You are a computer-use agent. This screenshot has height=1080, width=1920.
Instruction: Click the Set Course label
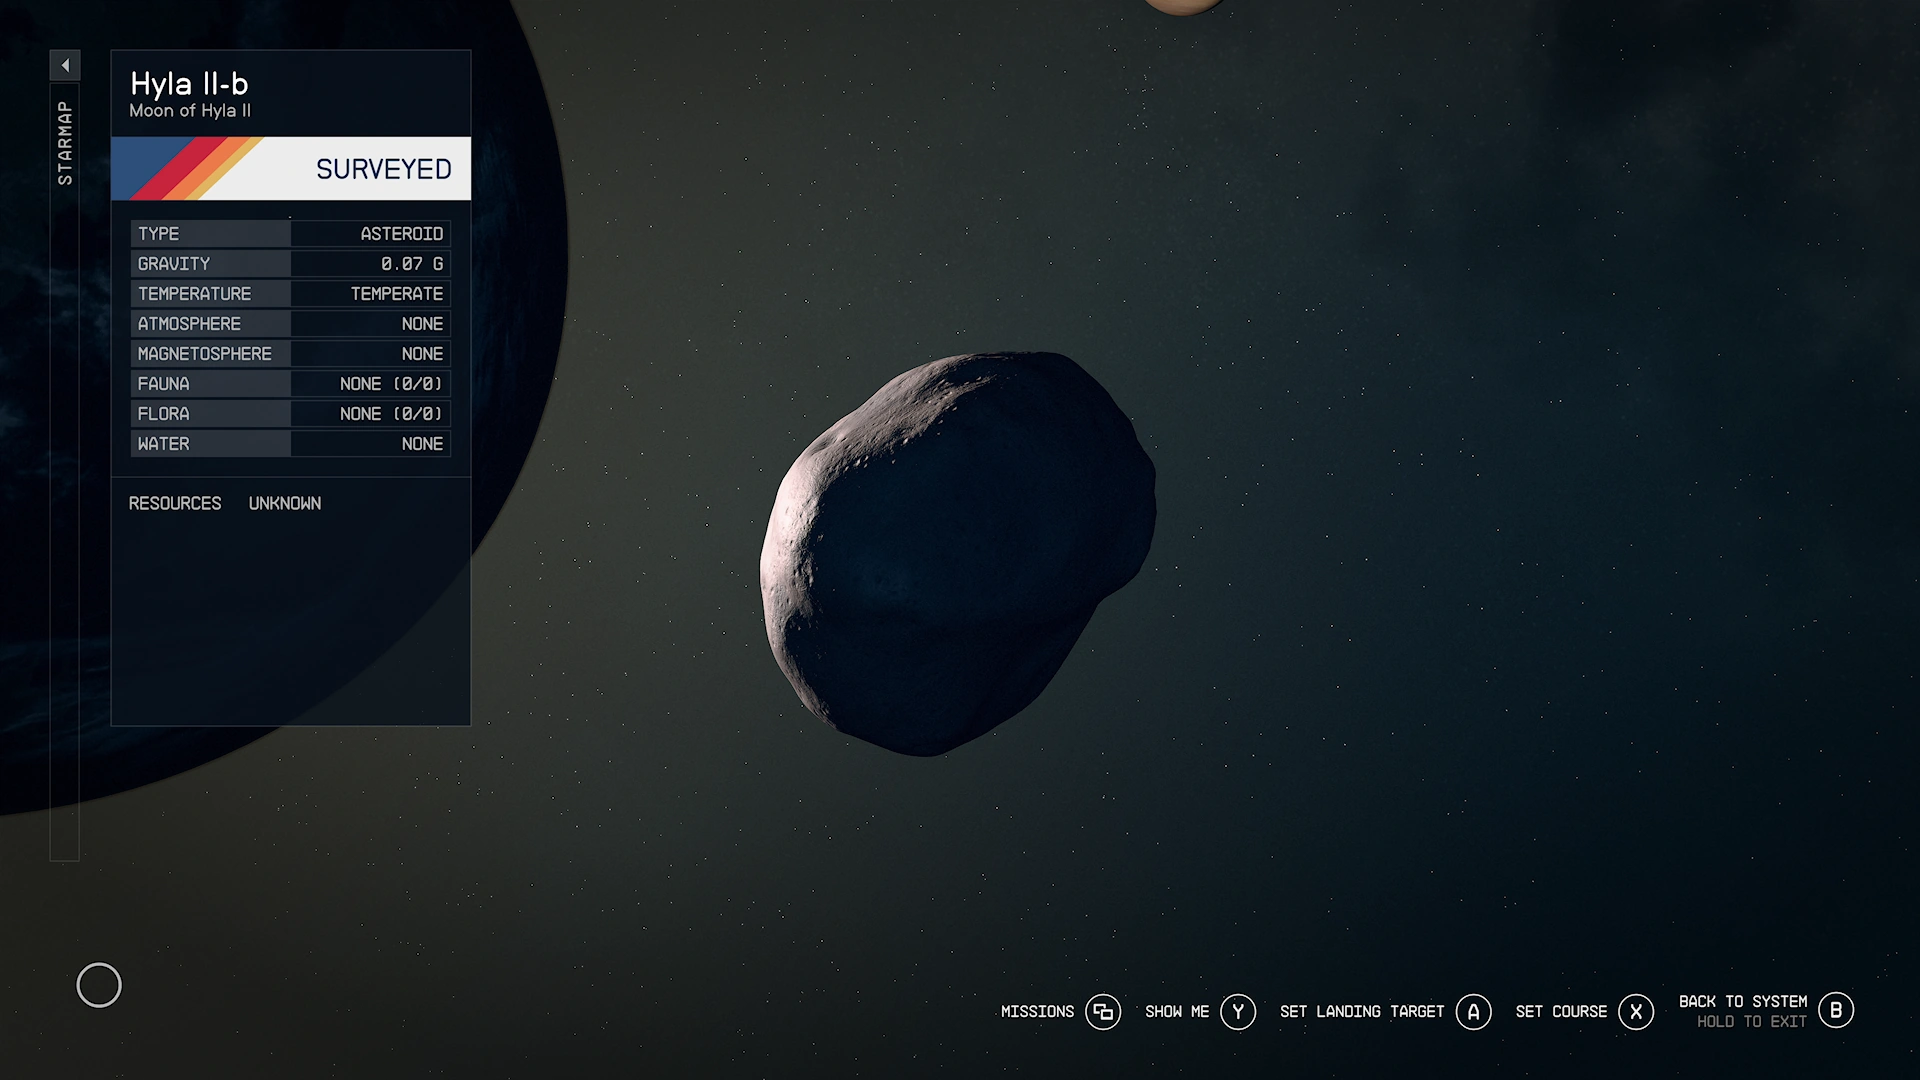[x=1560, y=1012]
